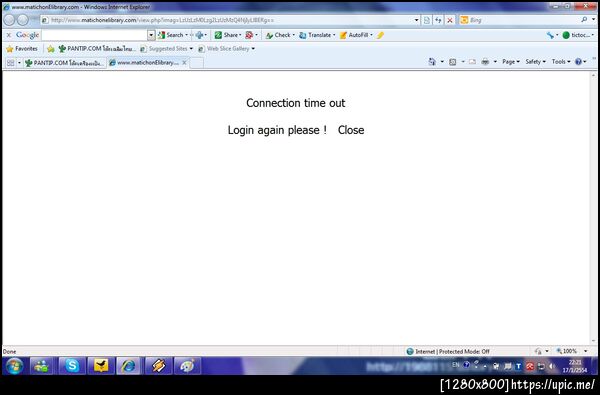Click the browser Back button

(x=10, y=20)
